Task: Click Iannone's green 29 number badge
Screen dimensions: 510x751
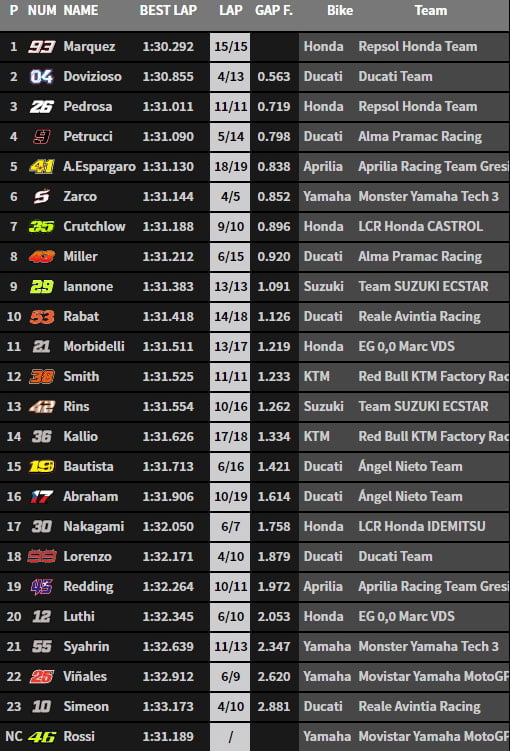Action: pos(42,286)
